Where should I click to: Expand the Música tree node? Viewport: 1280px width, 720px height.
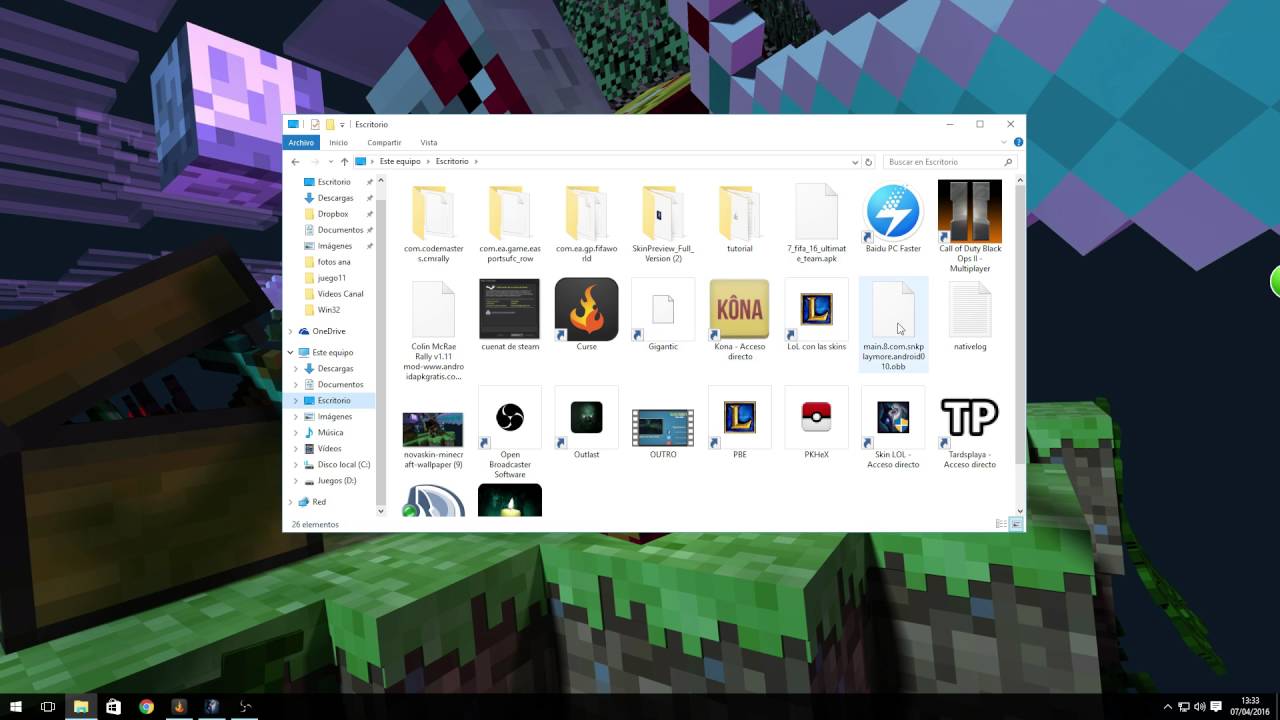tap(297, 433)
